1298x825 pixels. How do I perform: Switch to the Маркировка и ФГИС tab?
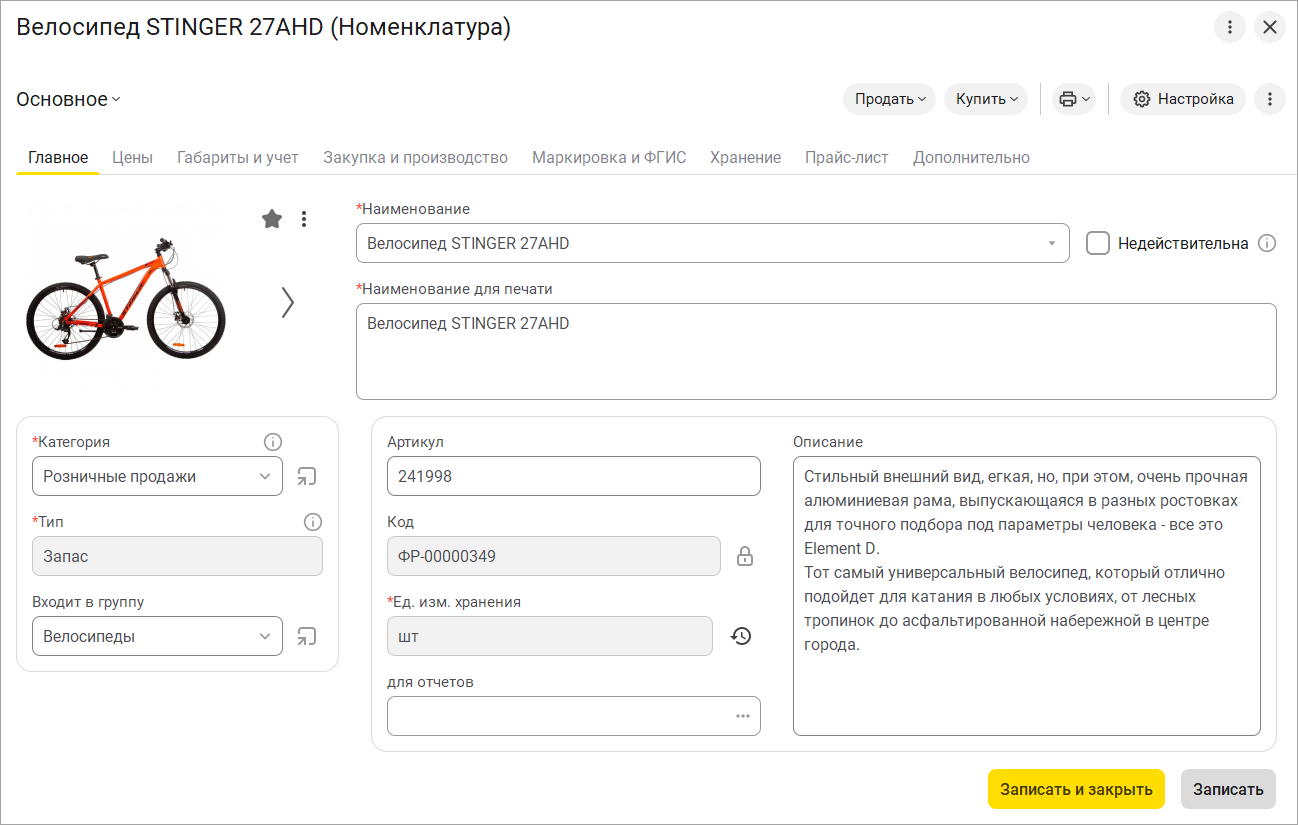(x=609, y=158)
